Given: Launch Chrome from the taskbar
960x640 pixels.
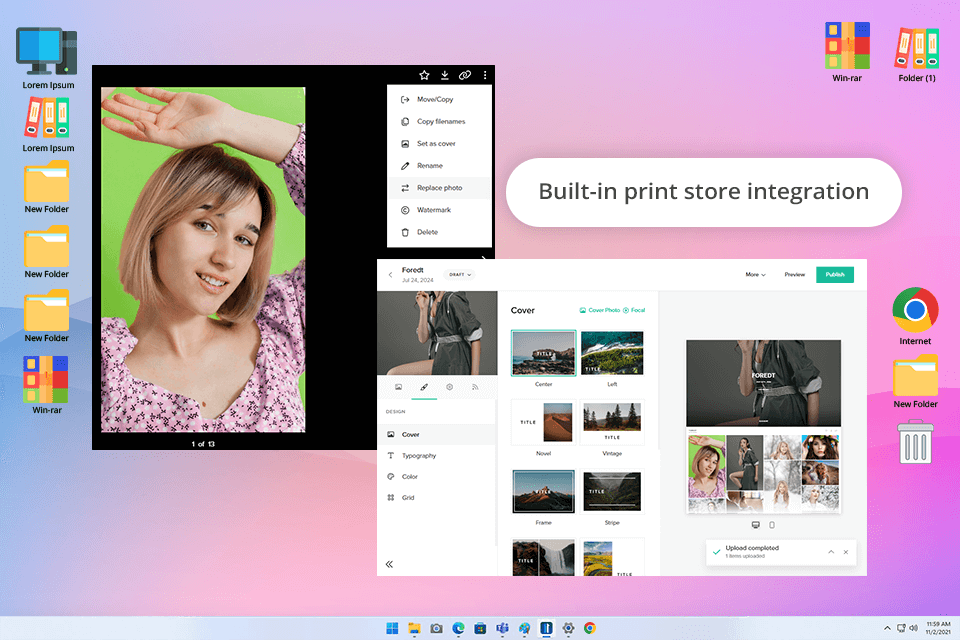Looking at the screenshot, I should pos(590,628).
